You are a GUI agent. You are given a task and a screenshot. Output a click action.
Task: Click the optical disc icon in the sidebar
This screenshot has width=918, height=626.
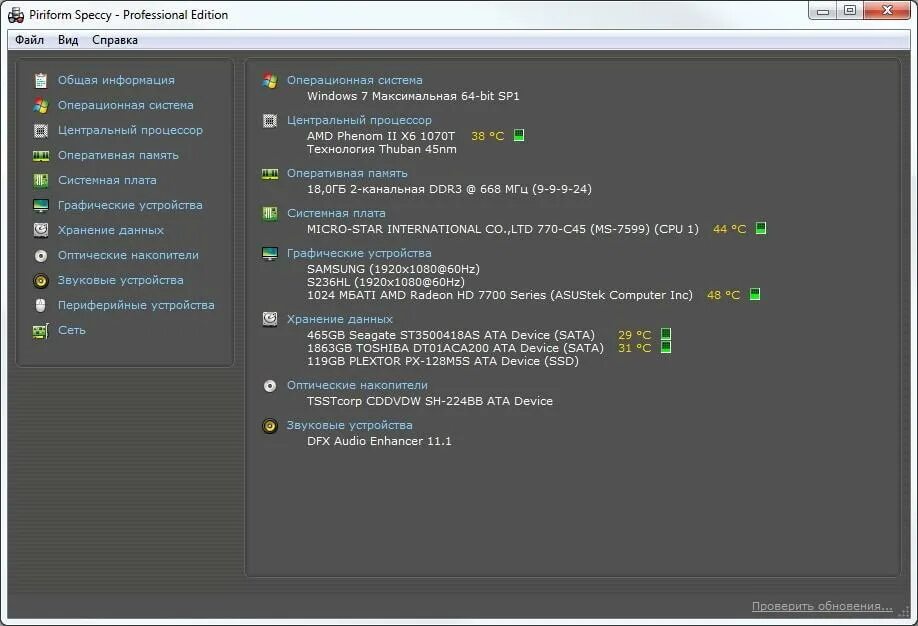pos(40,255)
